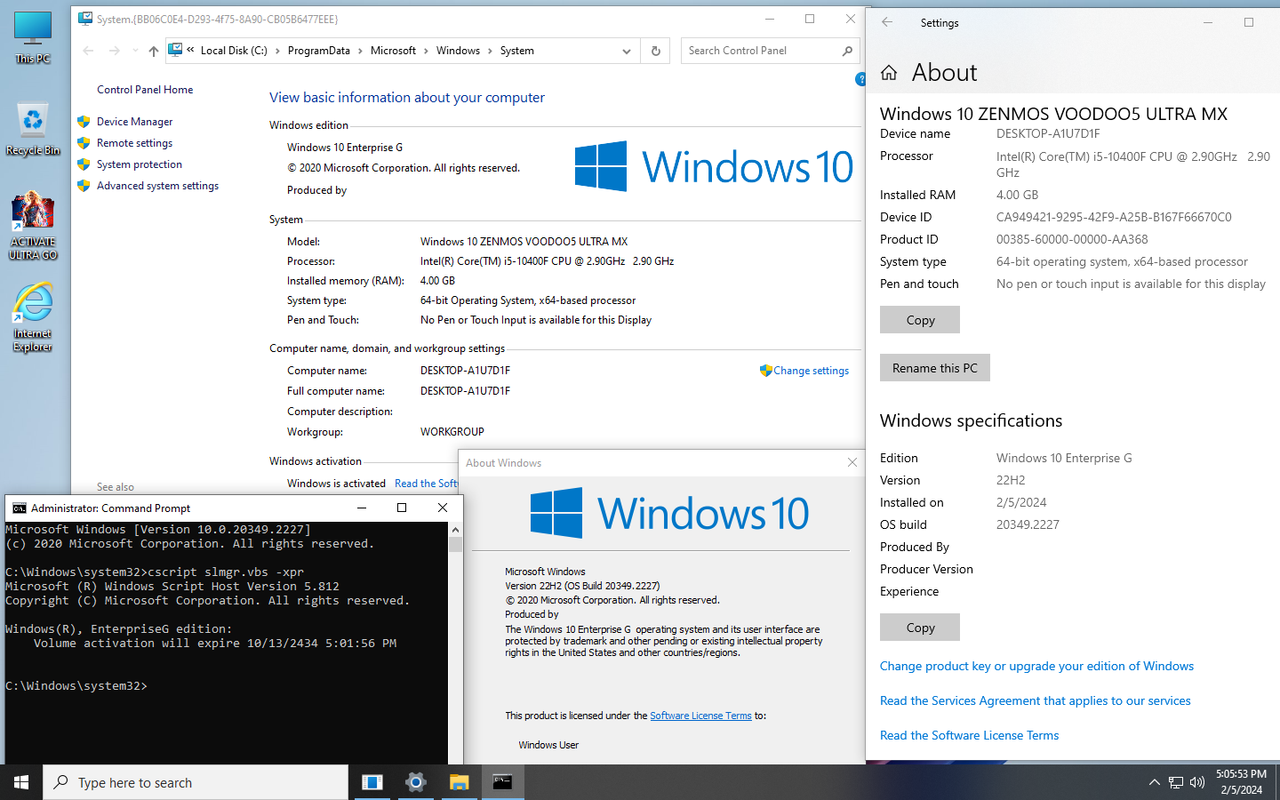Click the Device ID value CA949421-9295 in Settings
Image resolution: width=1280 pixels, height=800 pixels.
tap(1114, 218)
